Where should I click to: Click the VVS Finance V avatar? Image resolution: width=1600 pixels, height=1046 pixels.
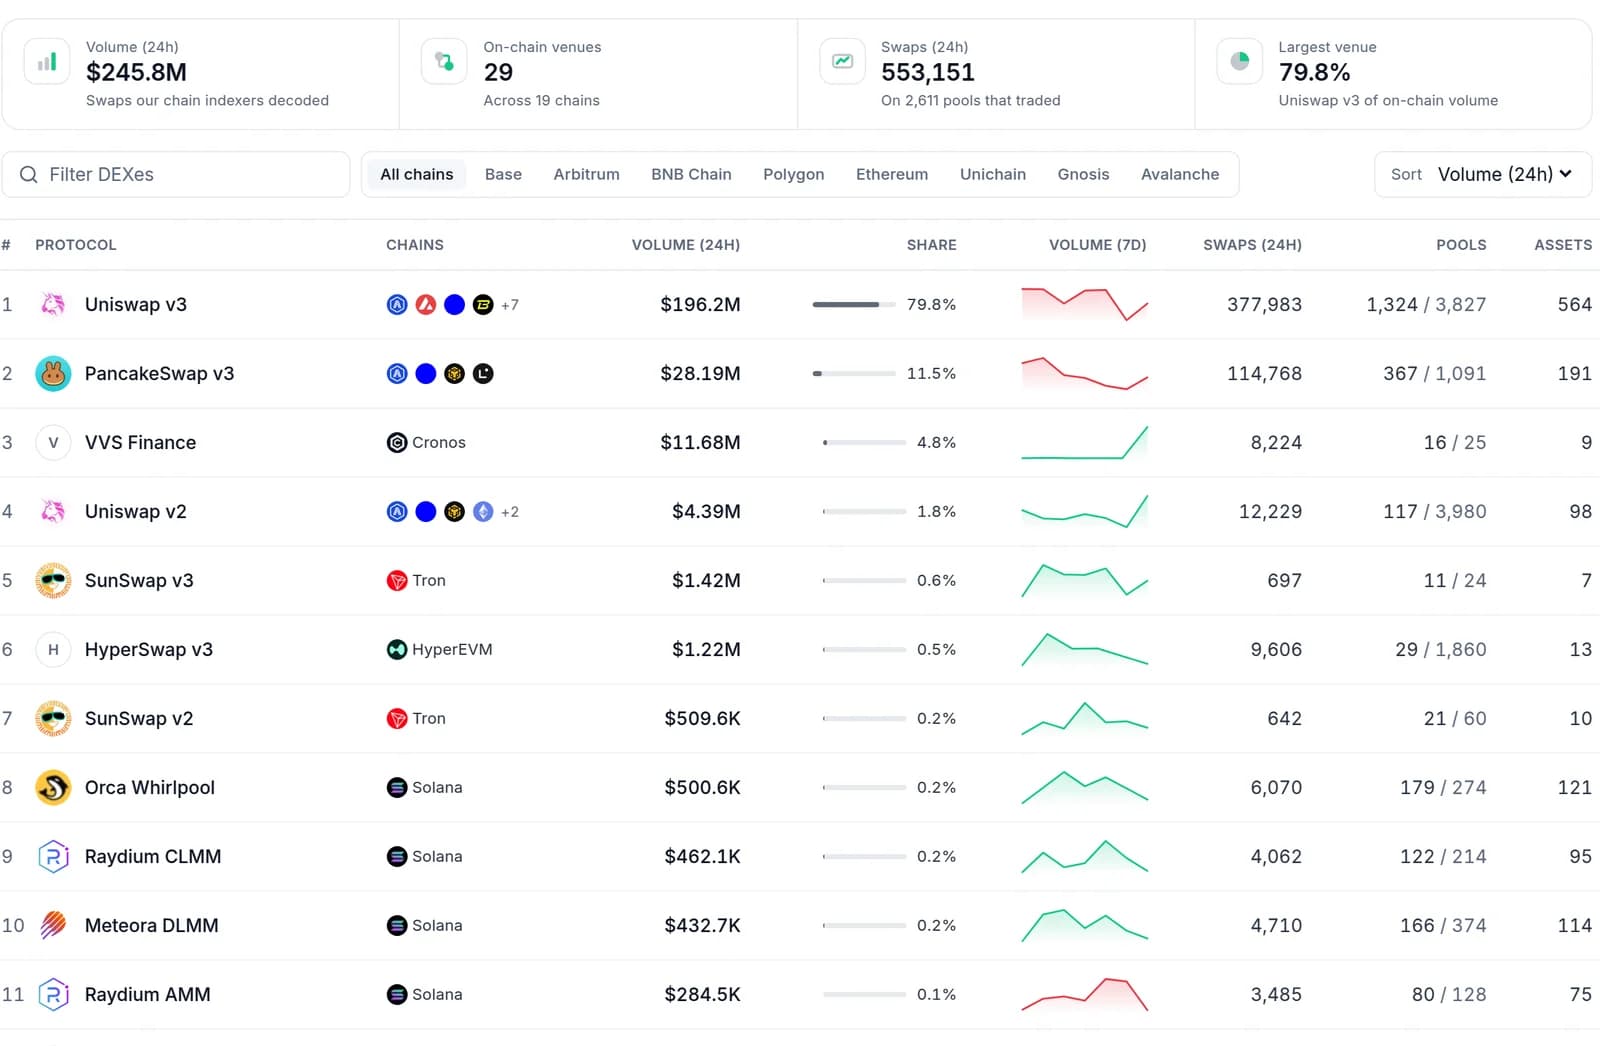coord(53,443)
